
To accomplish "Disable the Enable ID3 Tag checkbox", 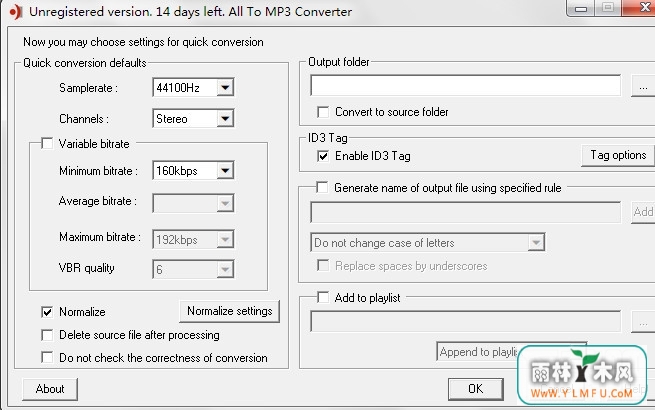I will [323, 156].
